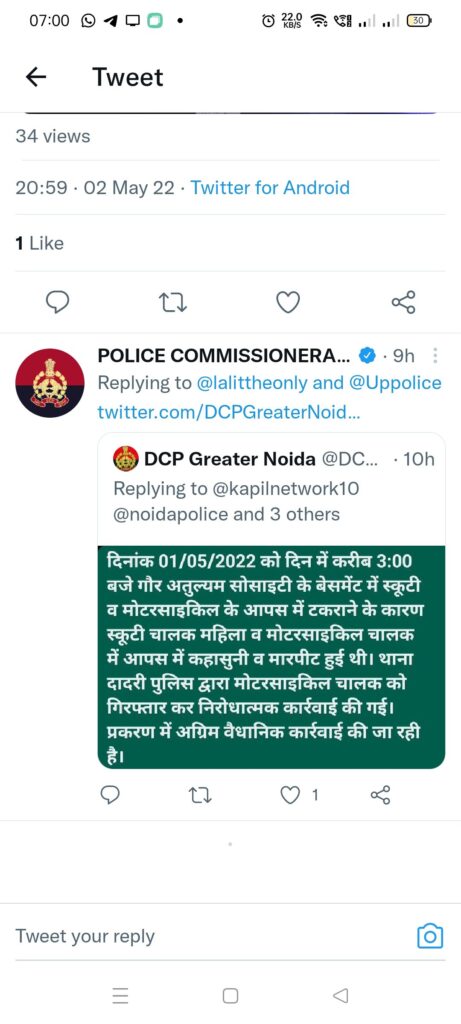Open the quoted DCP Greater Noida tweet header

pyautogui.click(x=273, y=460)
